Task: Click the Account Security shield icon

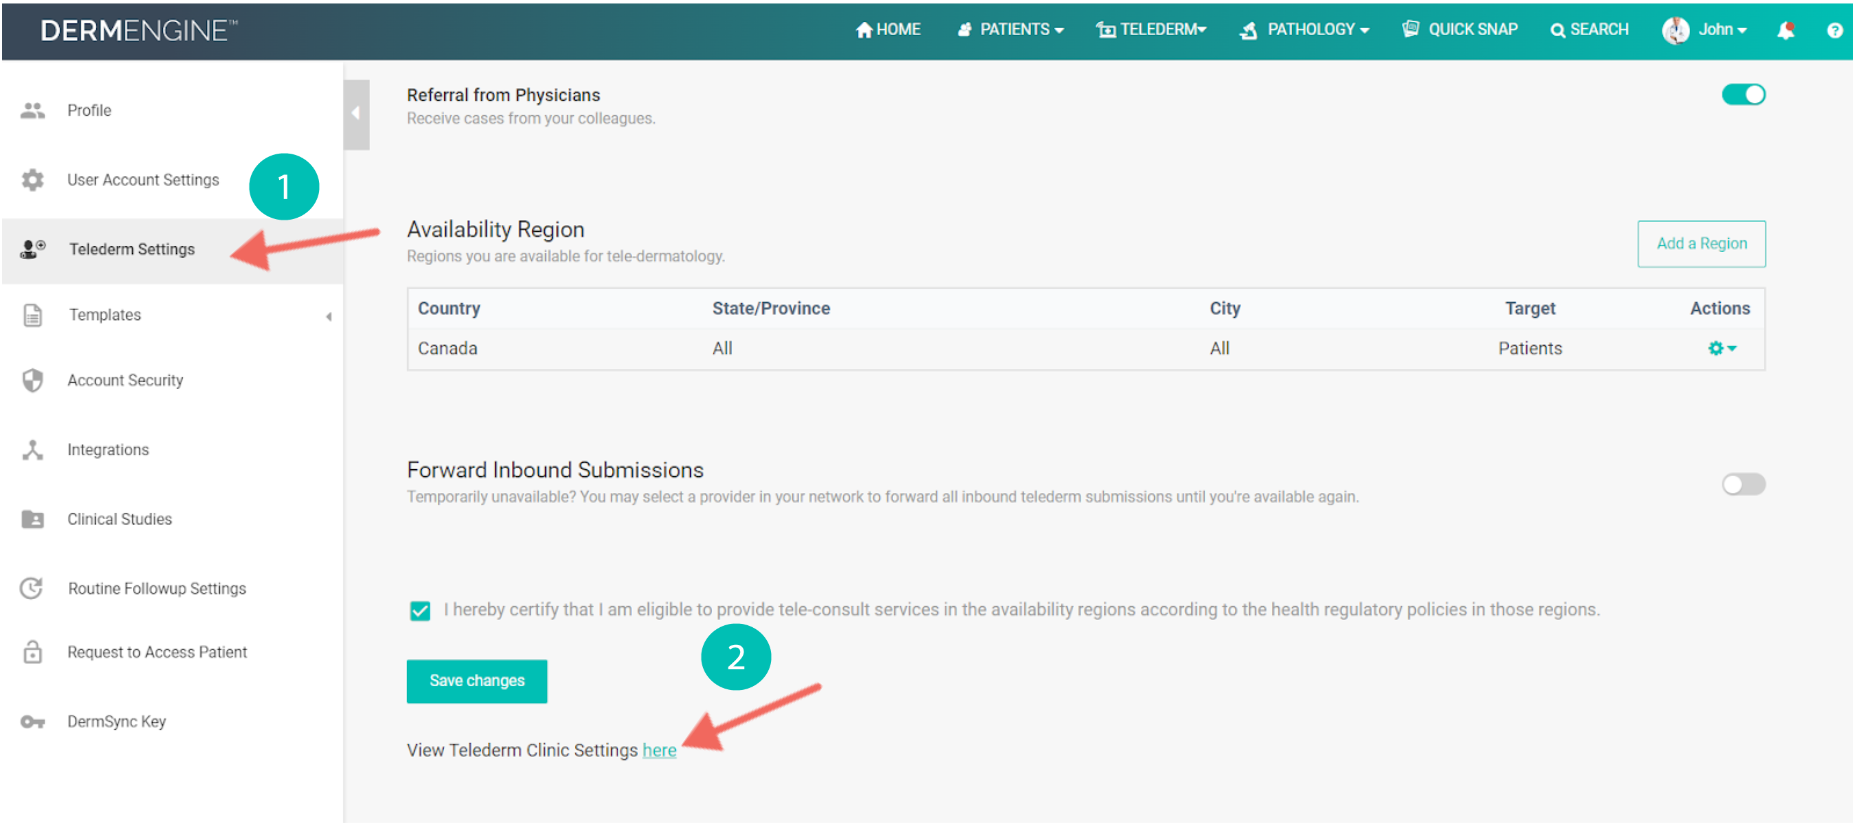Action: 33,381
